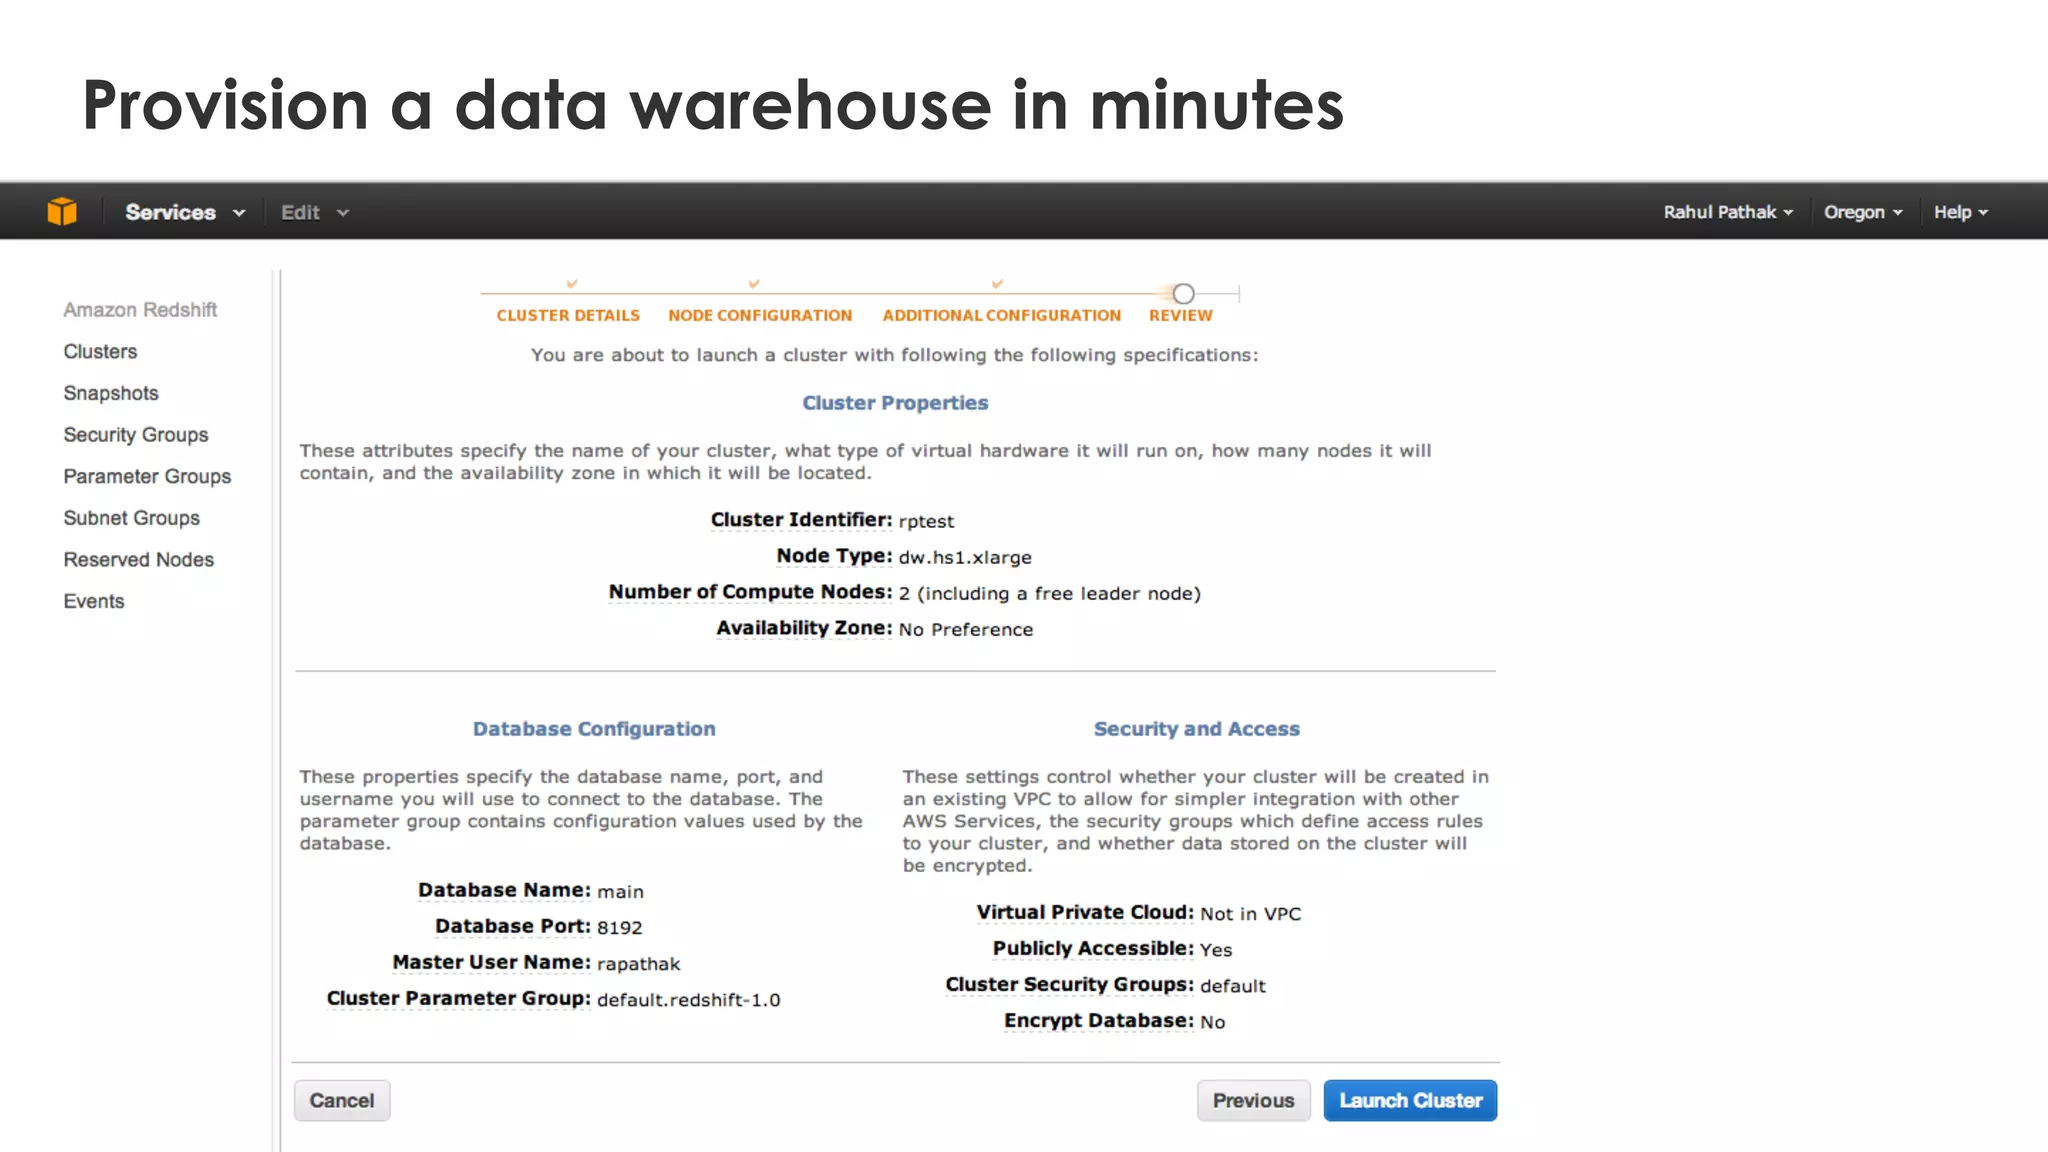Click the Review step circle marker
Image resolution: width=2048 pixels, height=1152 pixels.
pos(1184,293)
